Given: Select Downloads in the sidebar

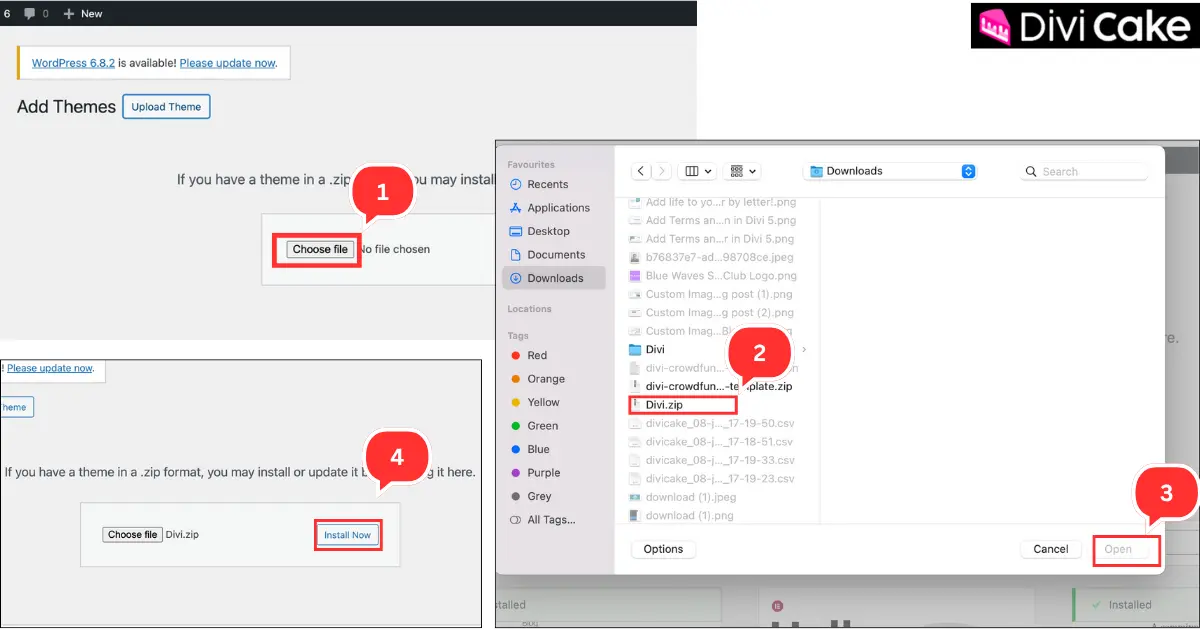Looking at the screenshot, I should [x=553, y=278].
